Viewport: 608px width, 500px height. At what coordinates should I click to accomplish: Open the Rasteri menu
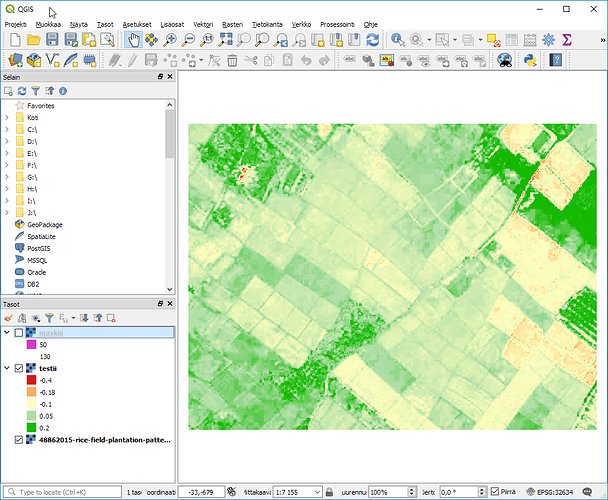tap(232, 24)
